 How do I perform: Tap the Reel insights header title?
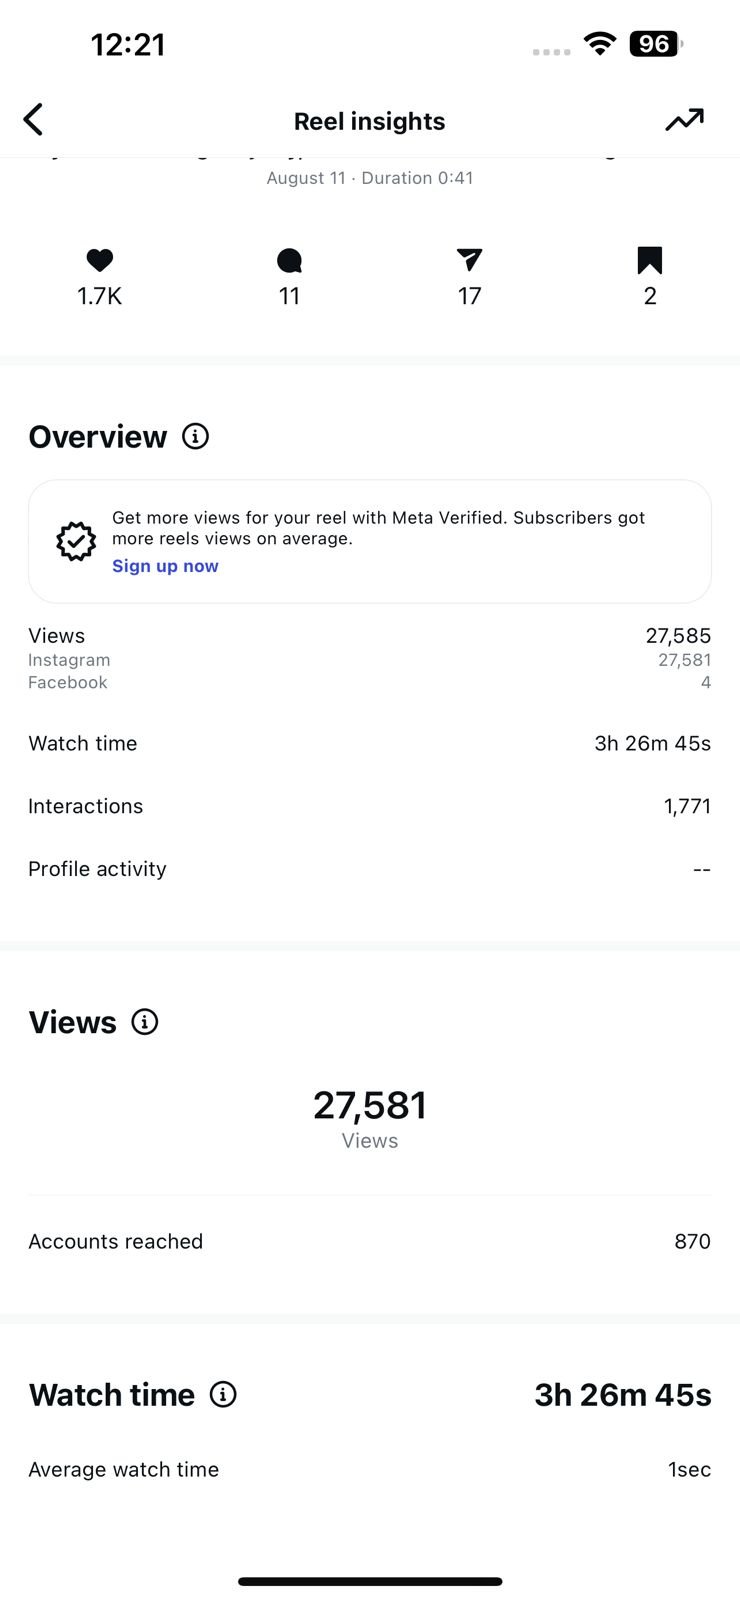point(369,121)
